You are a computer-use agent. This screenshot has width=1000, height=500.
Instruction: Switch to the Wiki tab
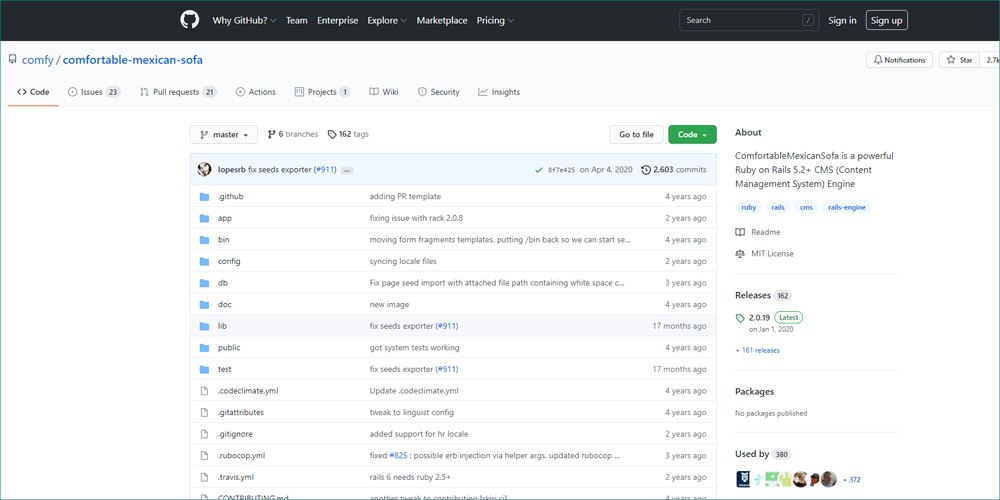[x=384, y=92]
